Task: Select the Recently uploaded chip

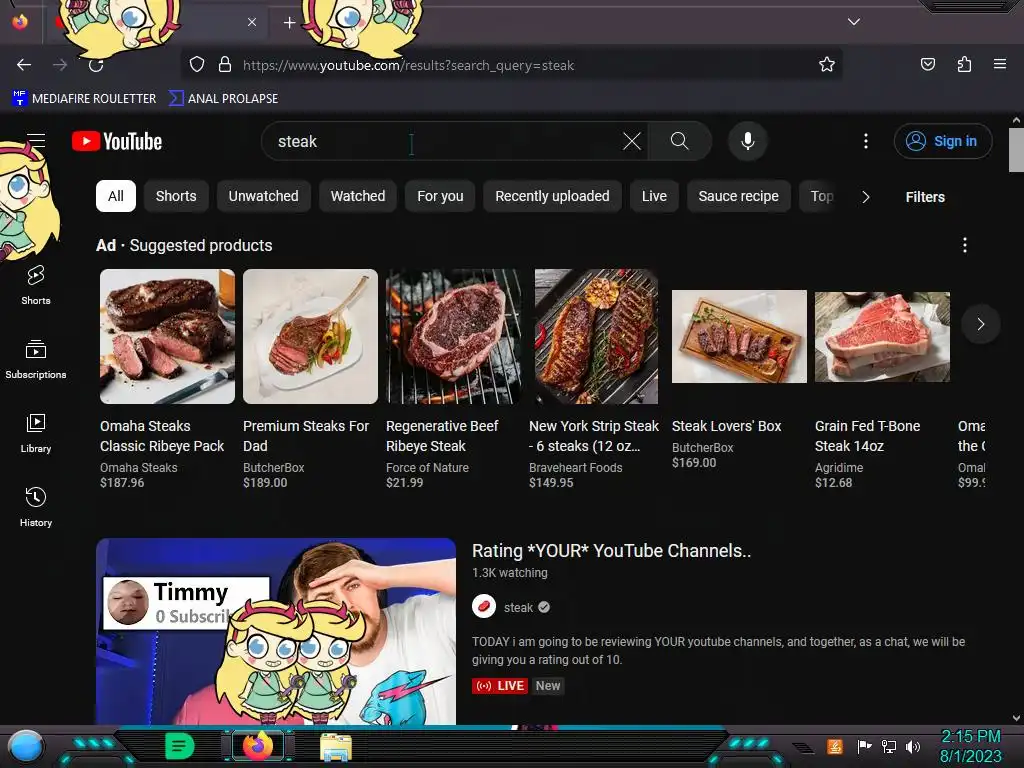Action: click(552, 196)
